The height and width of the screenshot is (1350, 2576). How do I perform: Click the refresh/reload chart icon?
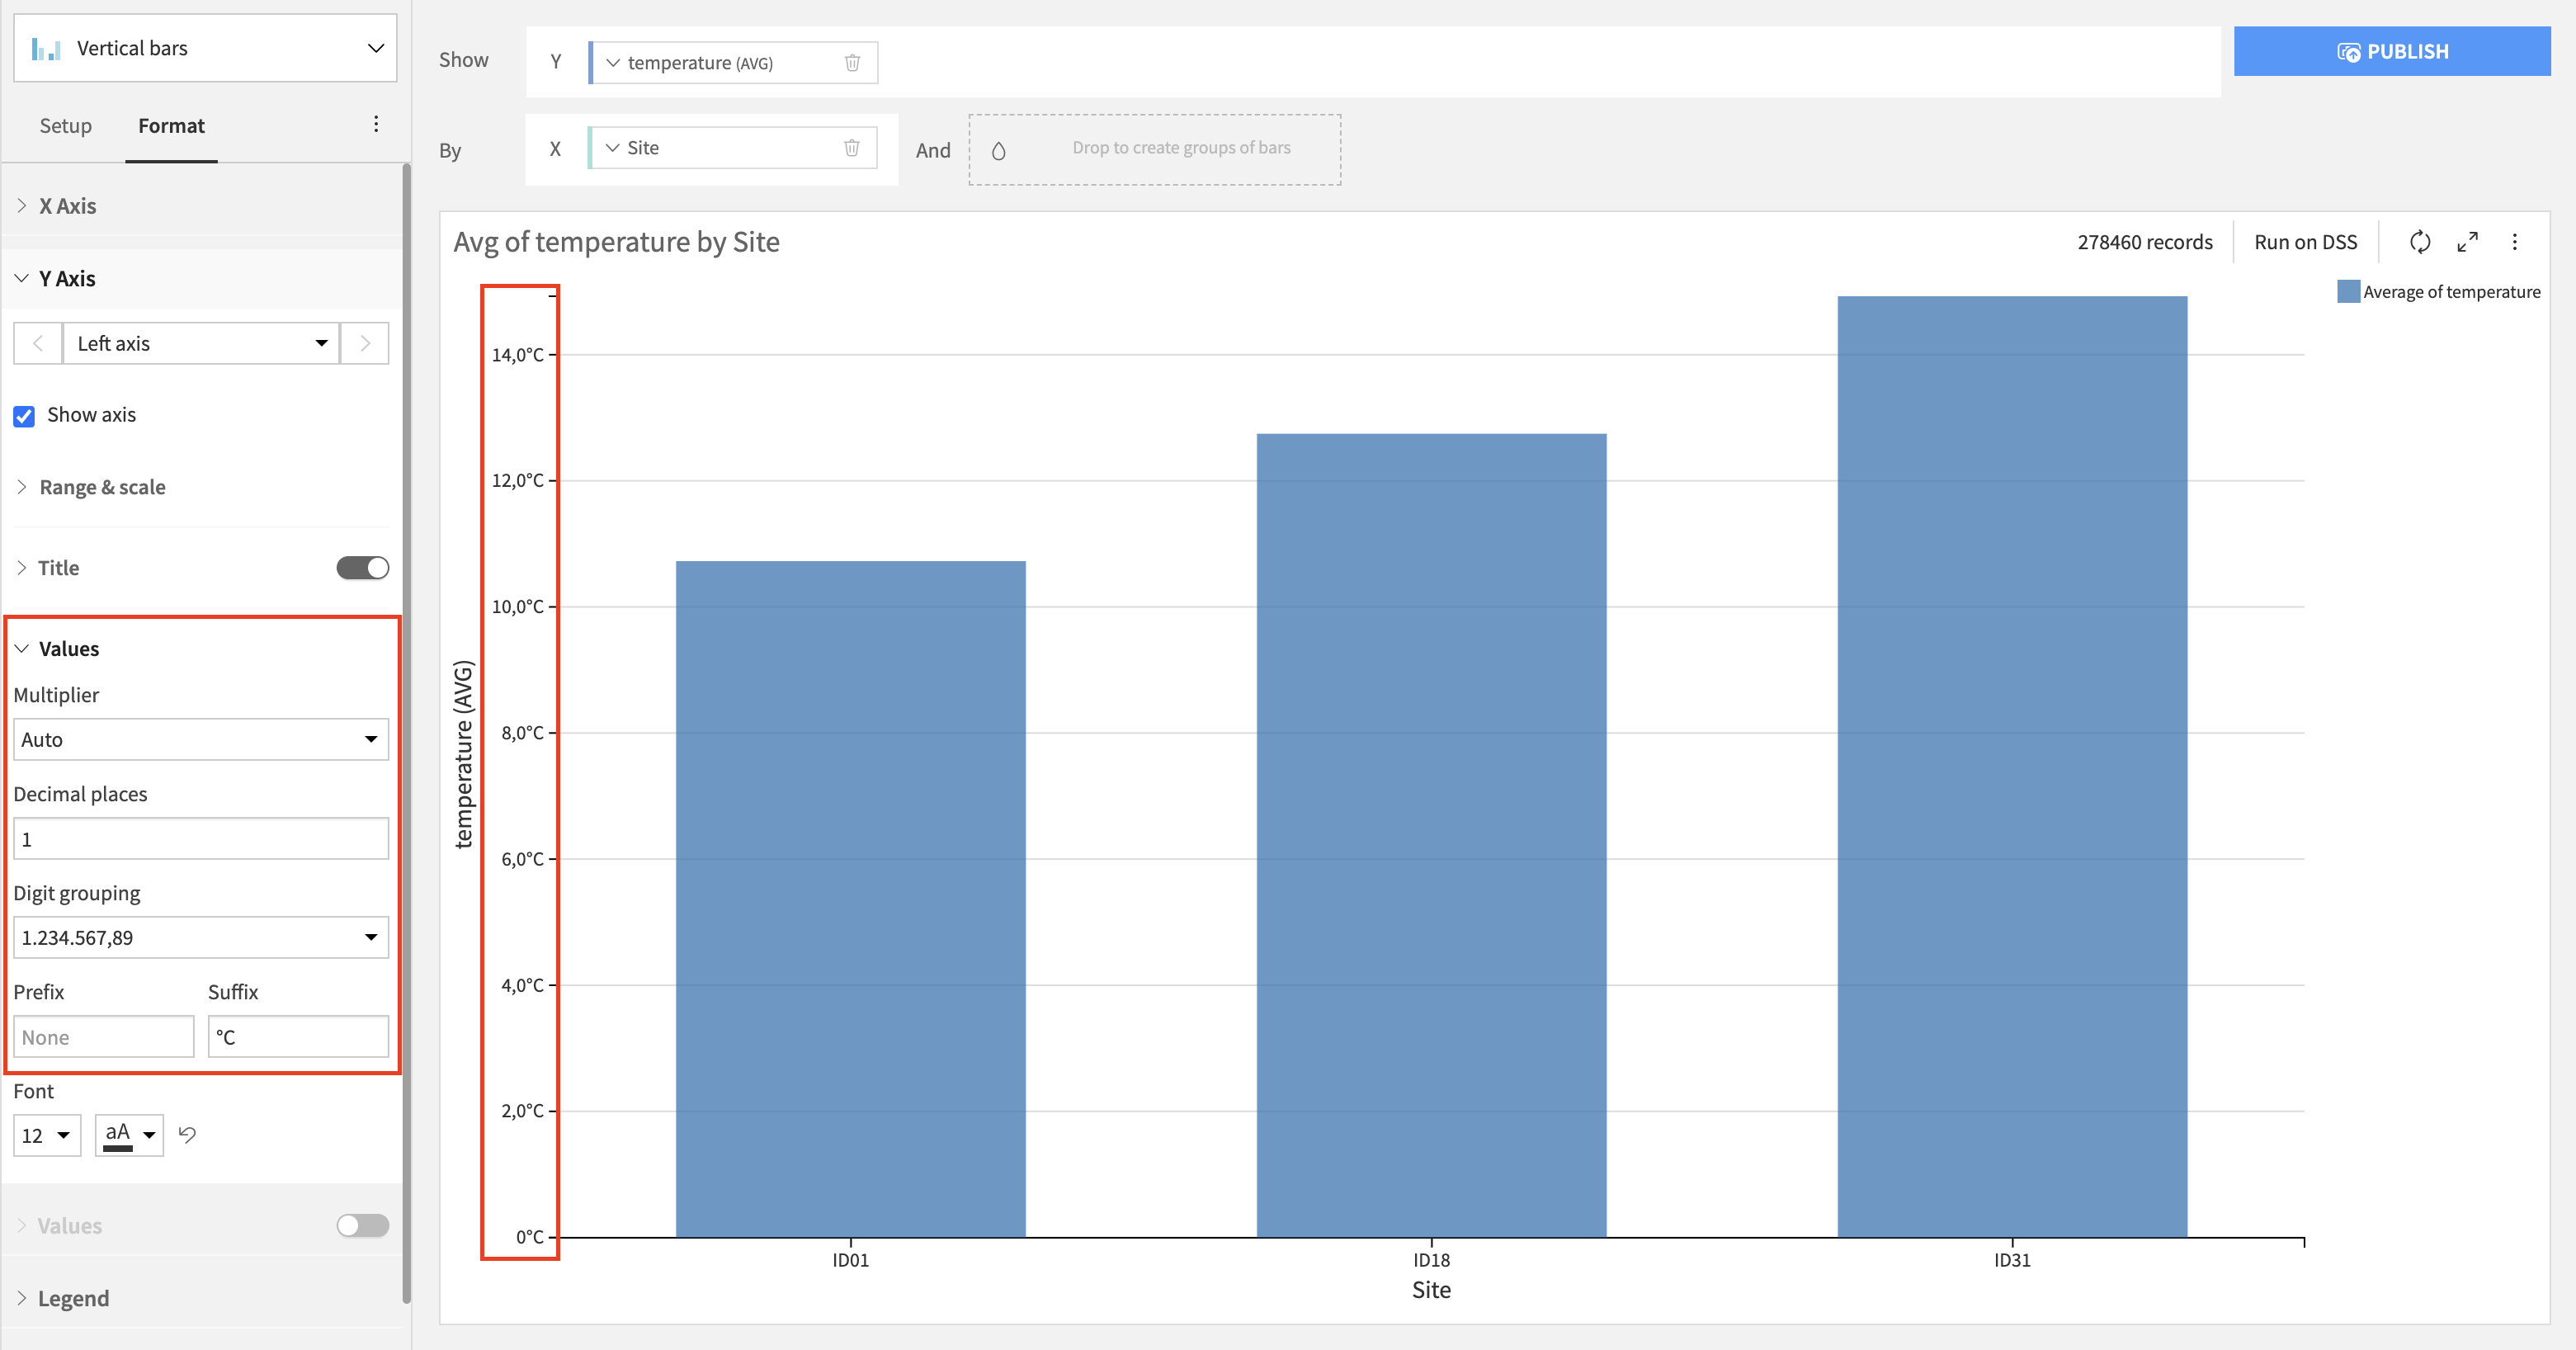(2421, 240)
